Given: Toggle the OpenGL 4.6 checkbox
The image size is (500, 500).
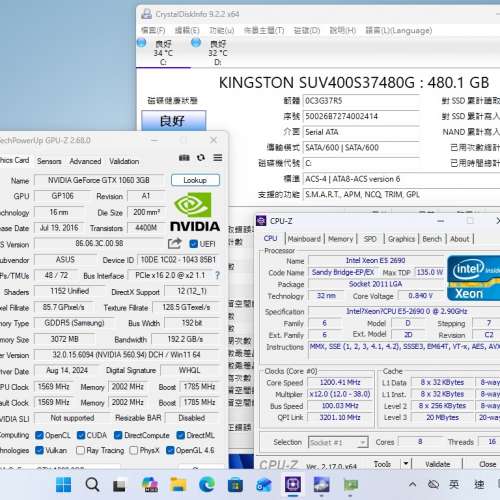Looking at the screenshot, I should point(170,450).
